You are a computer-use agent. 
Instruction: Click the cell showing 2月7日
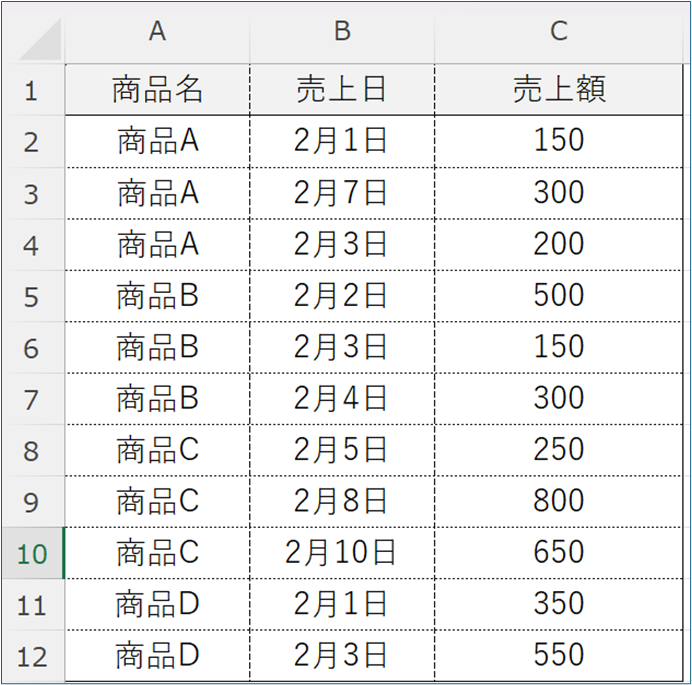coord(342,193)
